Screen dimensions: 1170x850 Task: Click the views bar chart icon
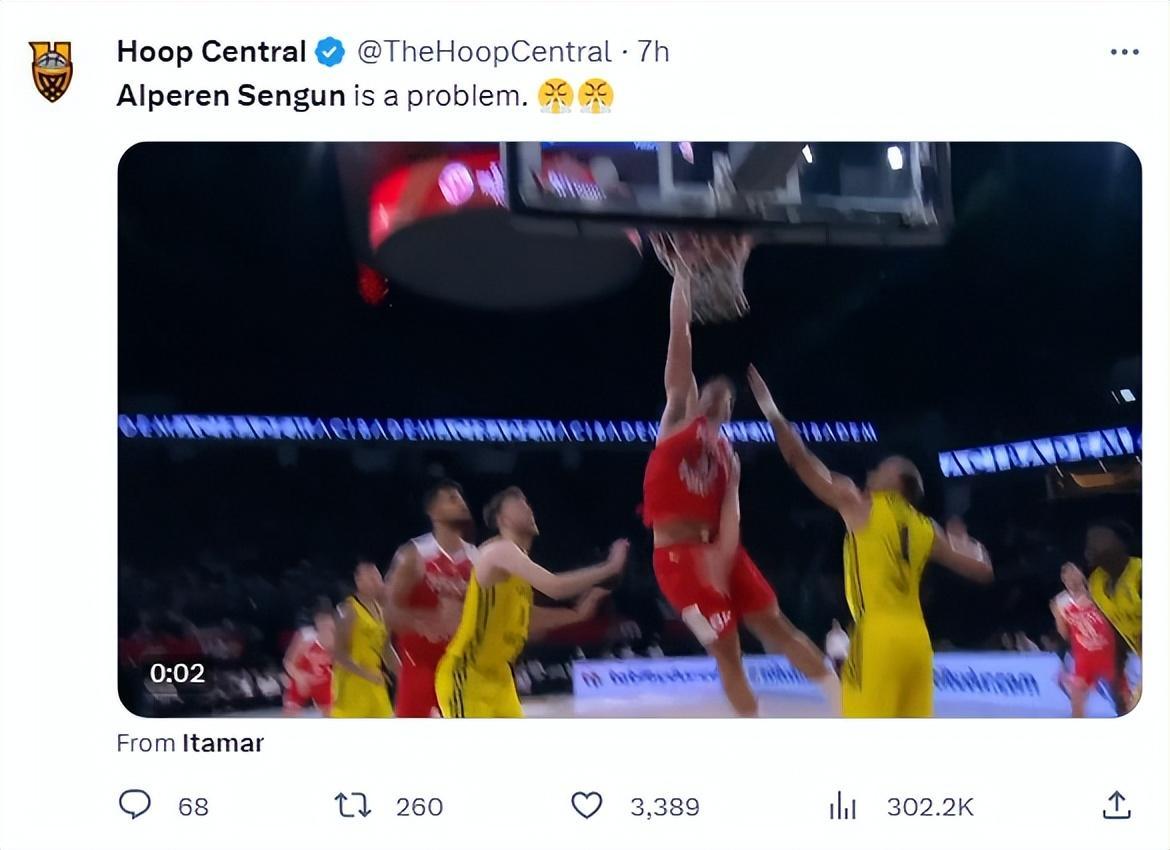[x=843, y=806]
